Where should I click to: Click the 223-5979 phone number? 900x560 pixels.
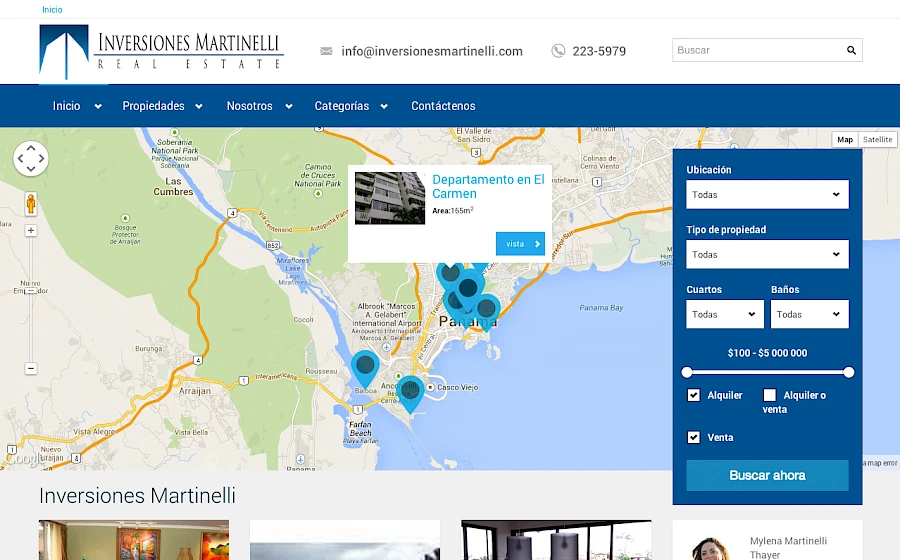click(599, 51)
